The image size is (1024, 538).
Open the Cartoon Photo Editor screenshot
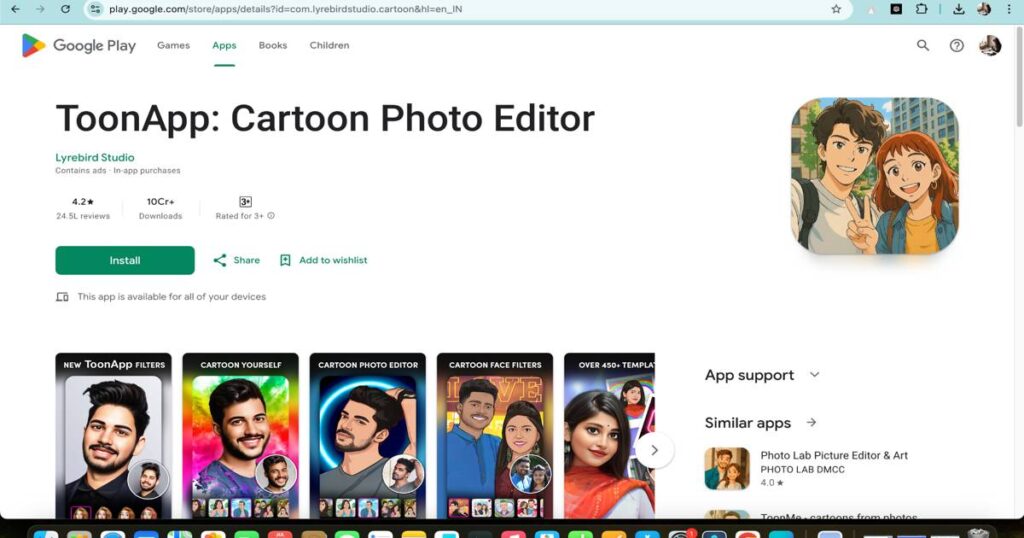point(368,435)
